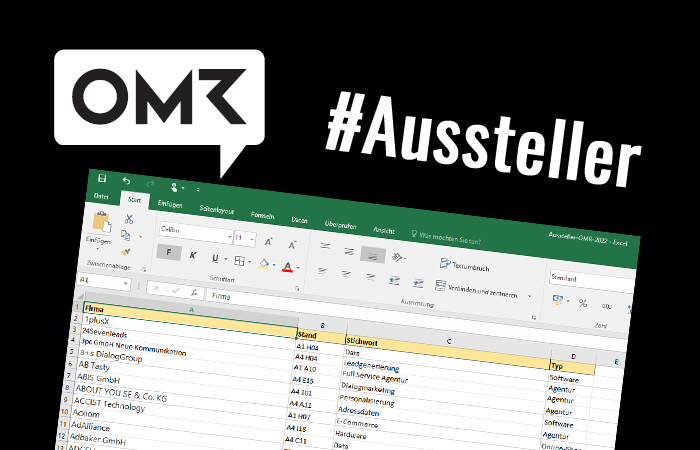Paste using the clipboard icon
The width and height of the screenshot is (700, 450).
[x=102, y=222]
